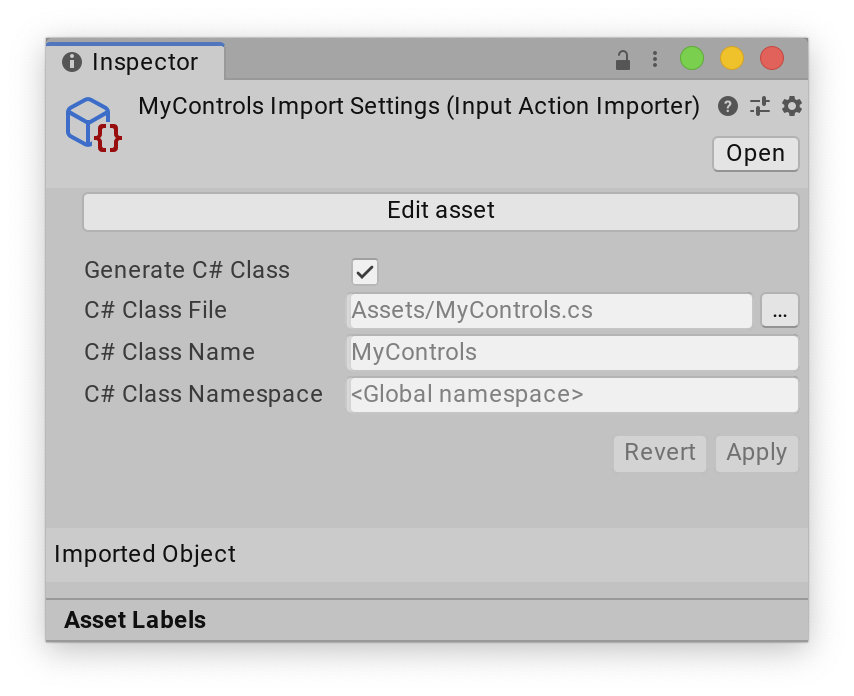Open the presets icon next to help

758,106
